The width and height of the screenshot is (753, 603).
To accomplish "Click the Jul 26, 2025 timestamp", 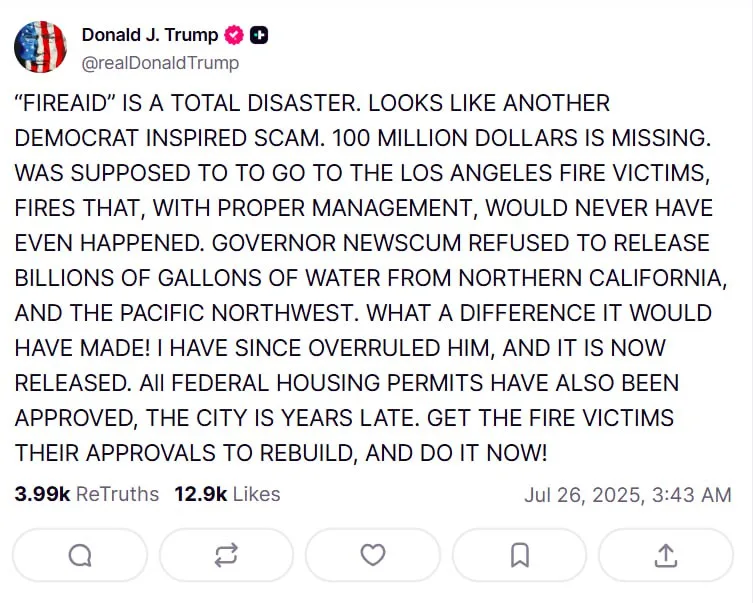I will pos(627,495).
